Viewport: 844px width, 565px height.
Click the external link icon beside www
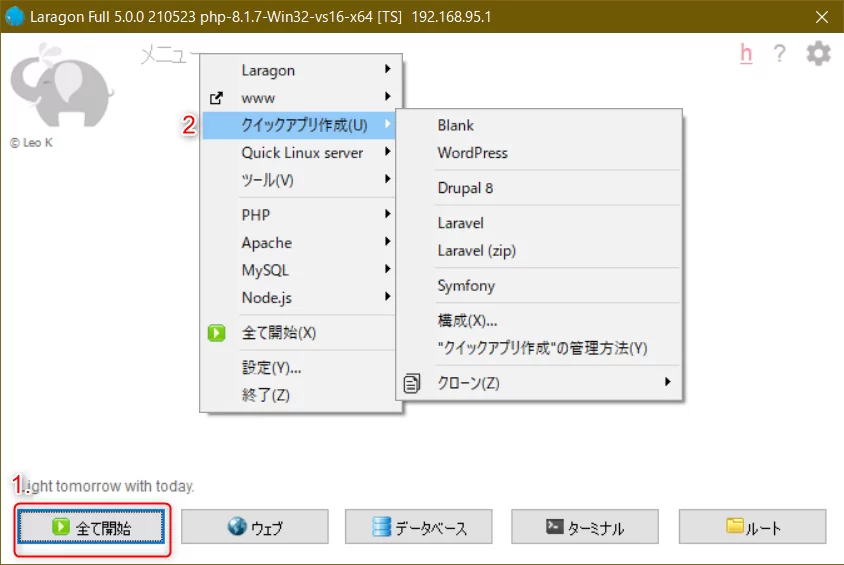click(216, 98)
